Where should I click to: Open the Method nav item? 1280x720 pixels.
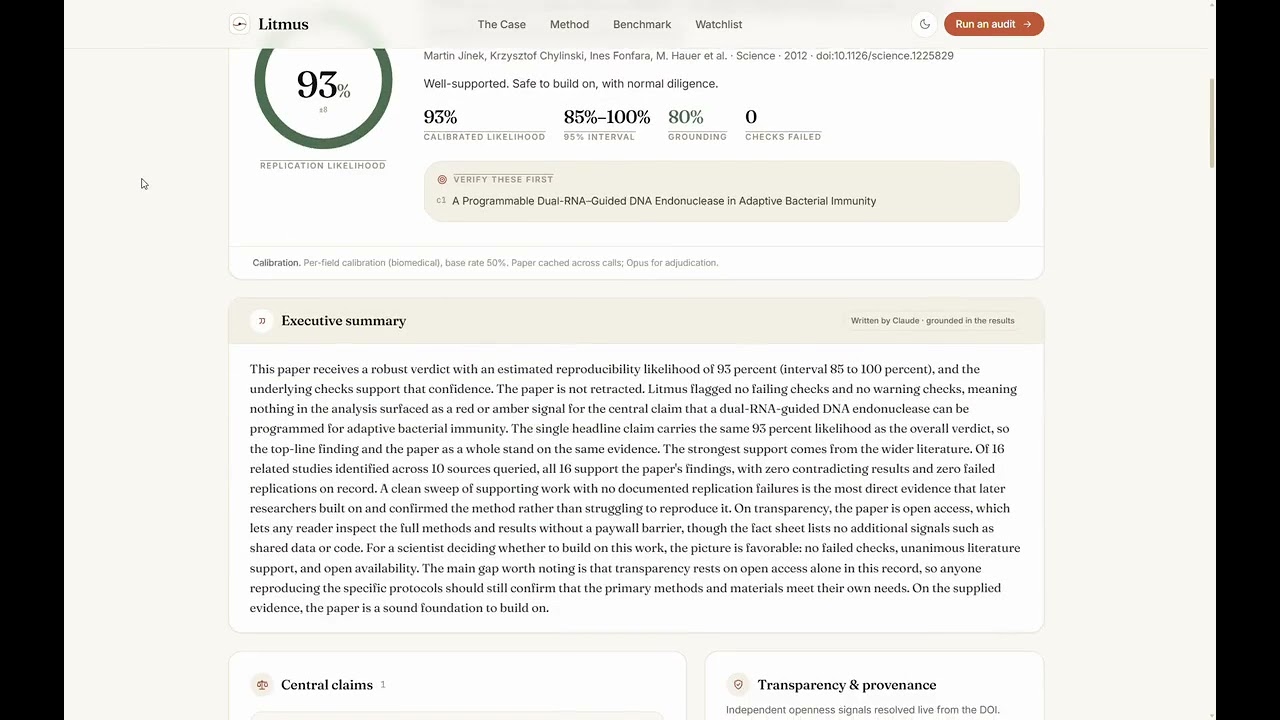tap(569, 24)
